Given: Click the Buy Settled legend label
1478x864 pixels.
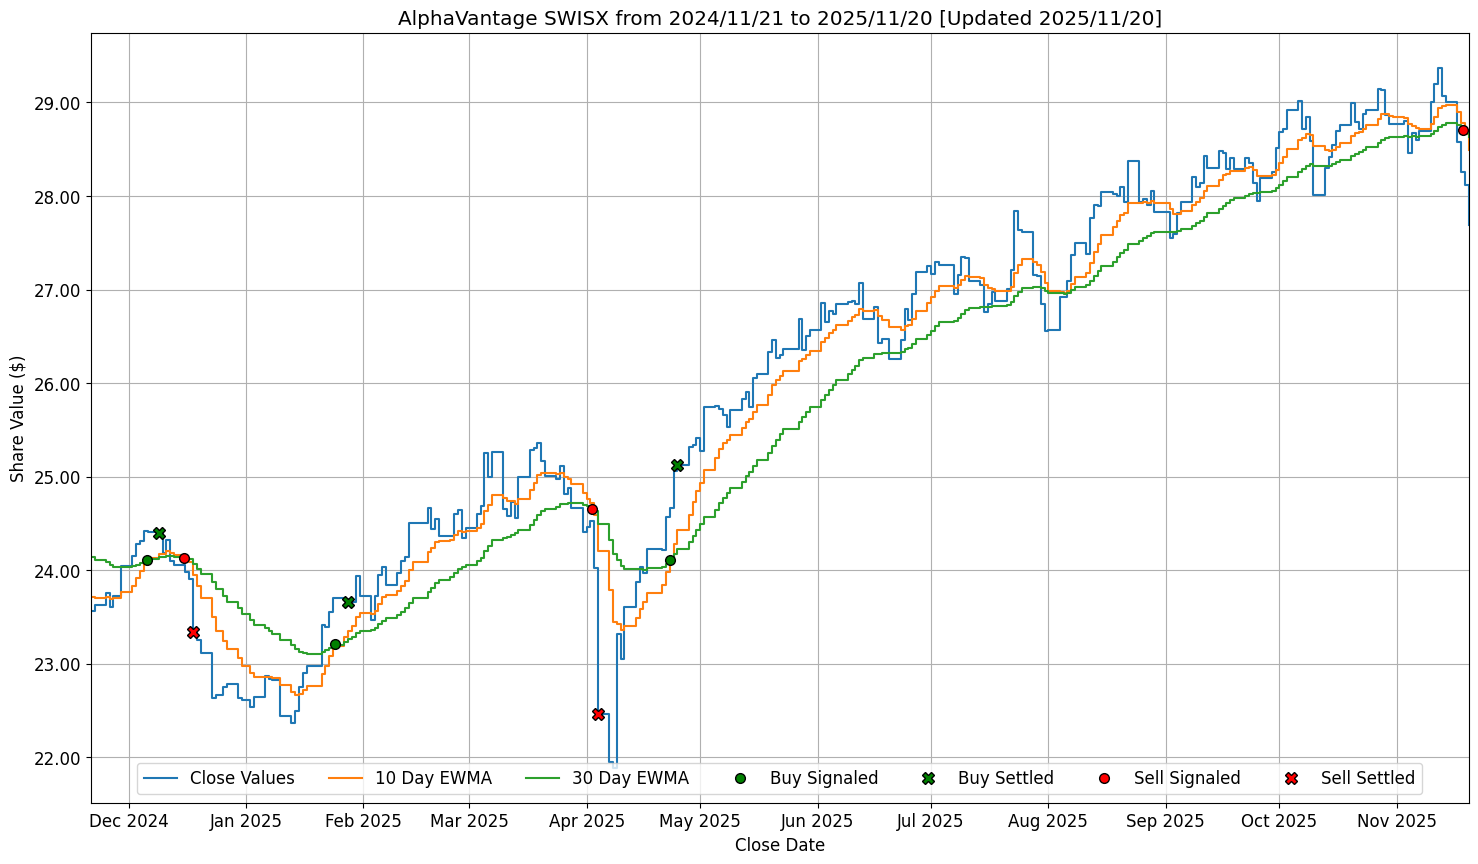Looking at the screenshot, I should pos(1005,778).
